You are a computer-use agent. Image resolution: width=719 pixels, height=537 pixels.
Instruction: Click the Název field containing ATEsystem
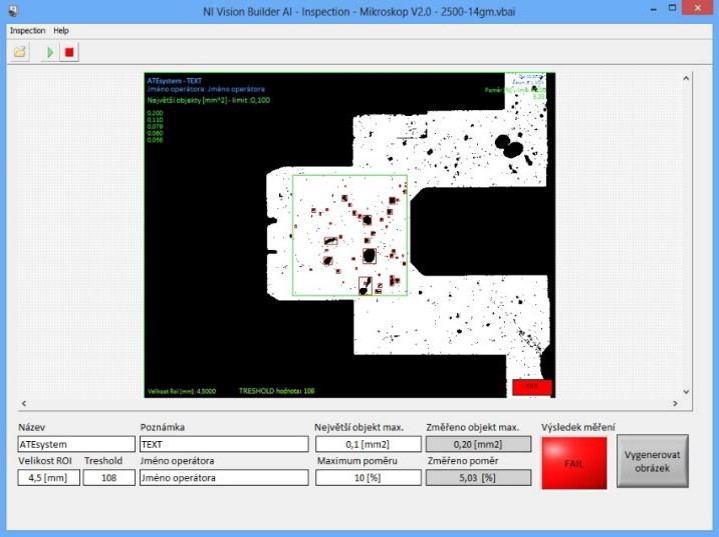coord(77,444)
